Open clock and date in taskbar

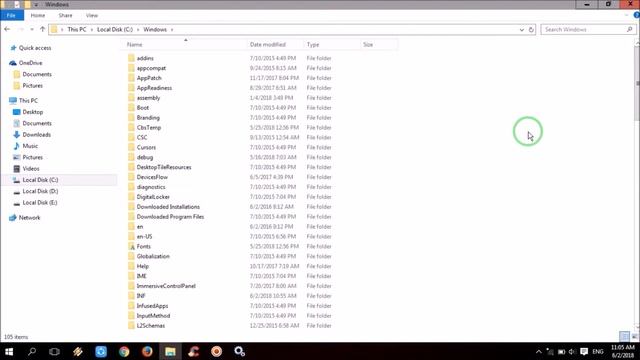[x=623, y=351]
